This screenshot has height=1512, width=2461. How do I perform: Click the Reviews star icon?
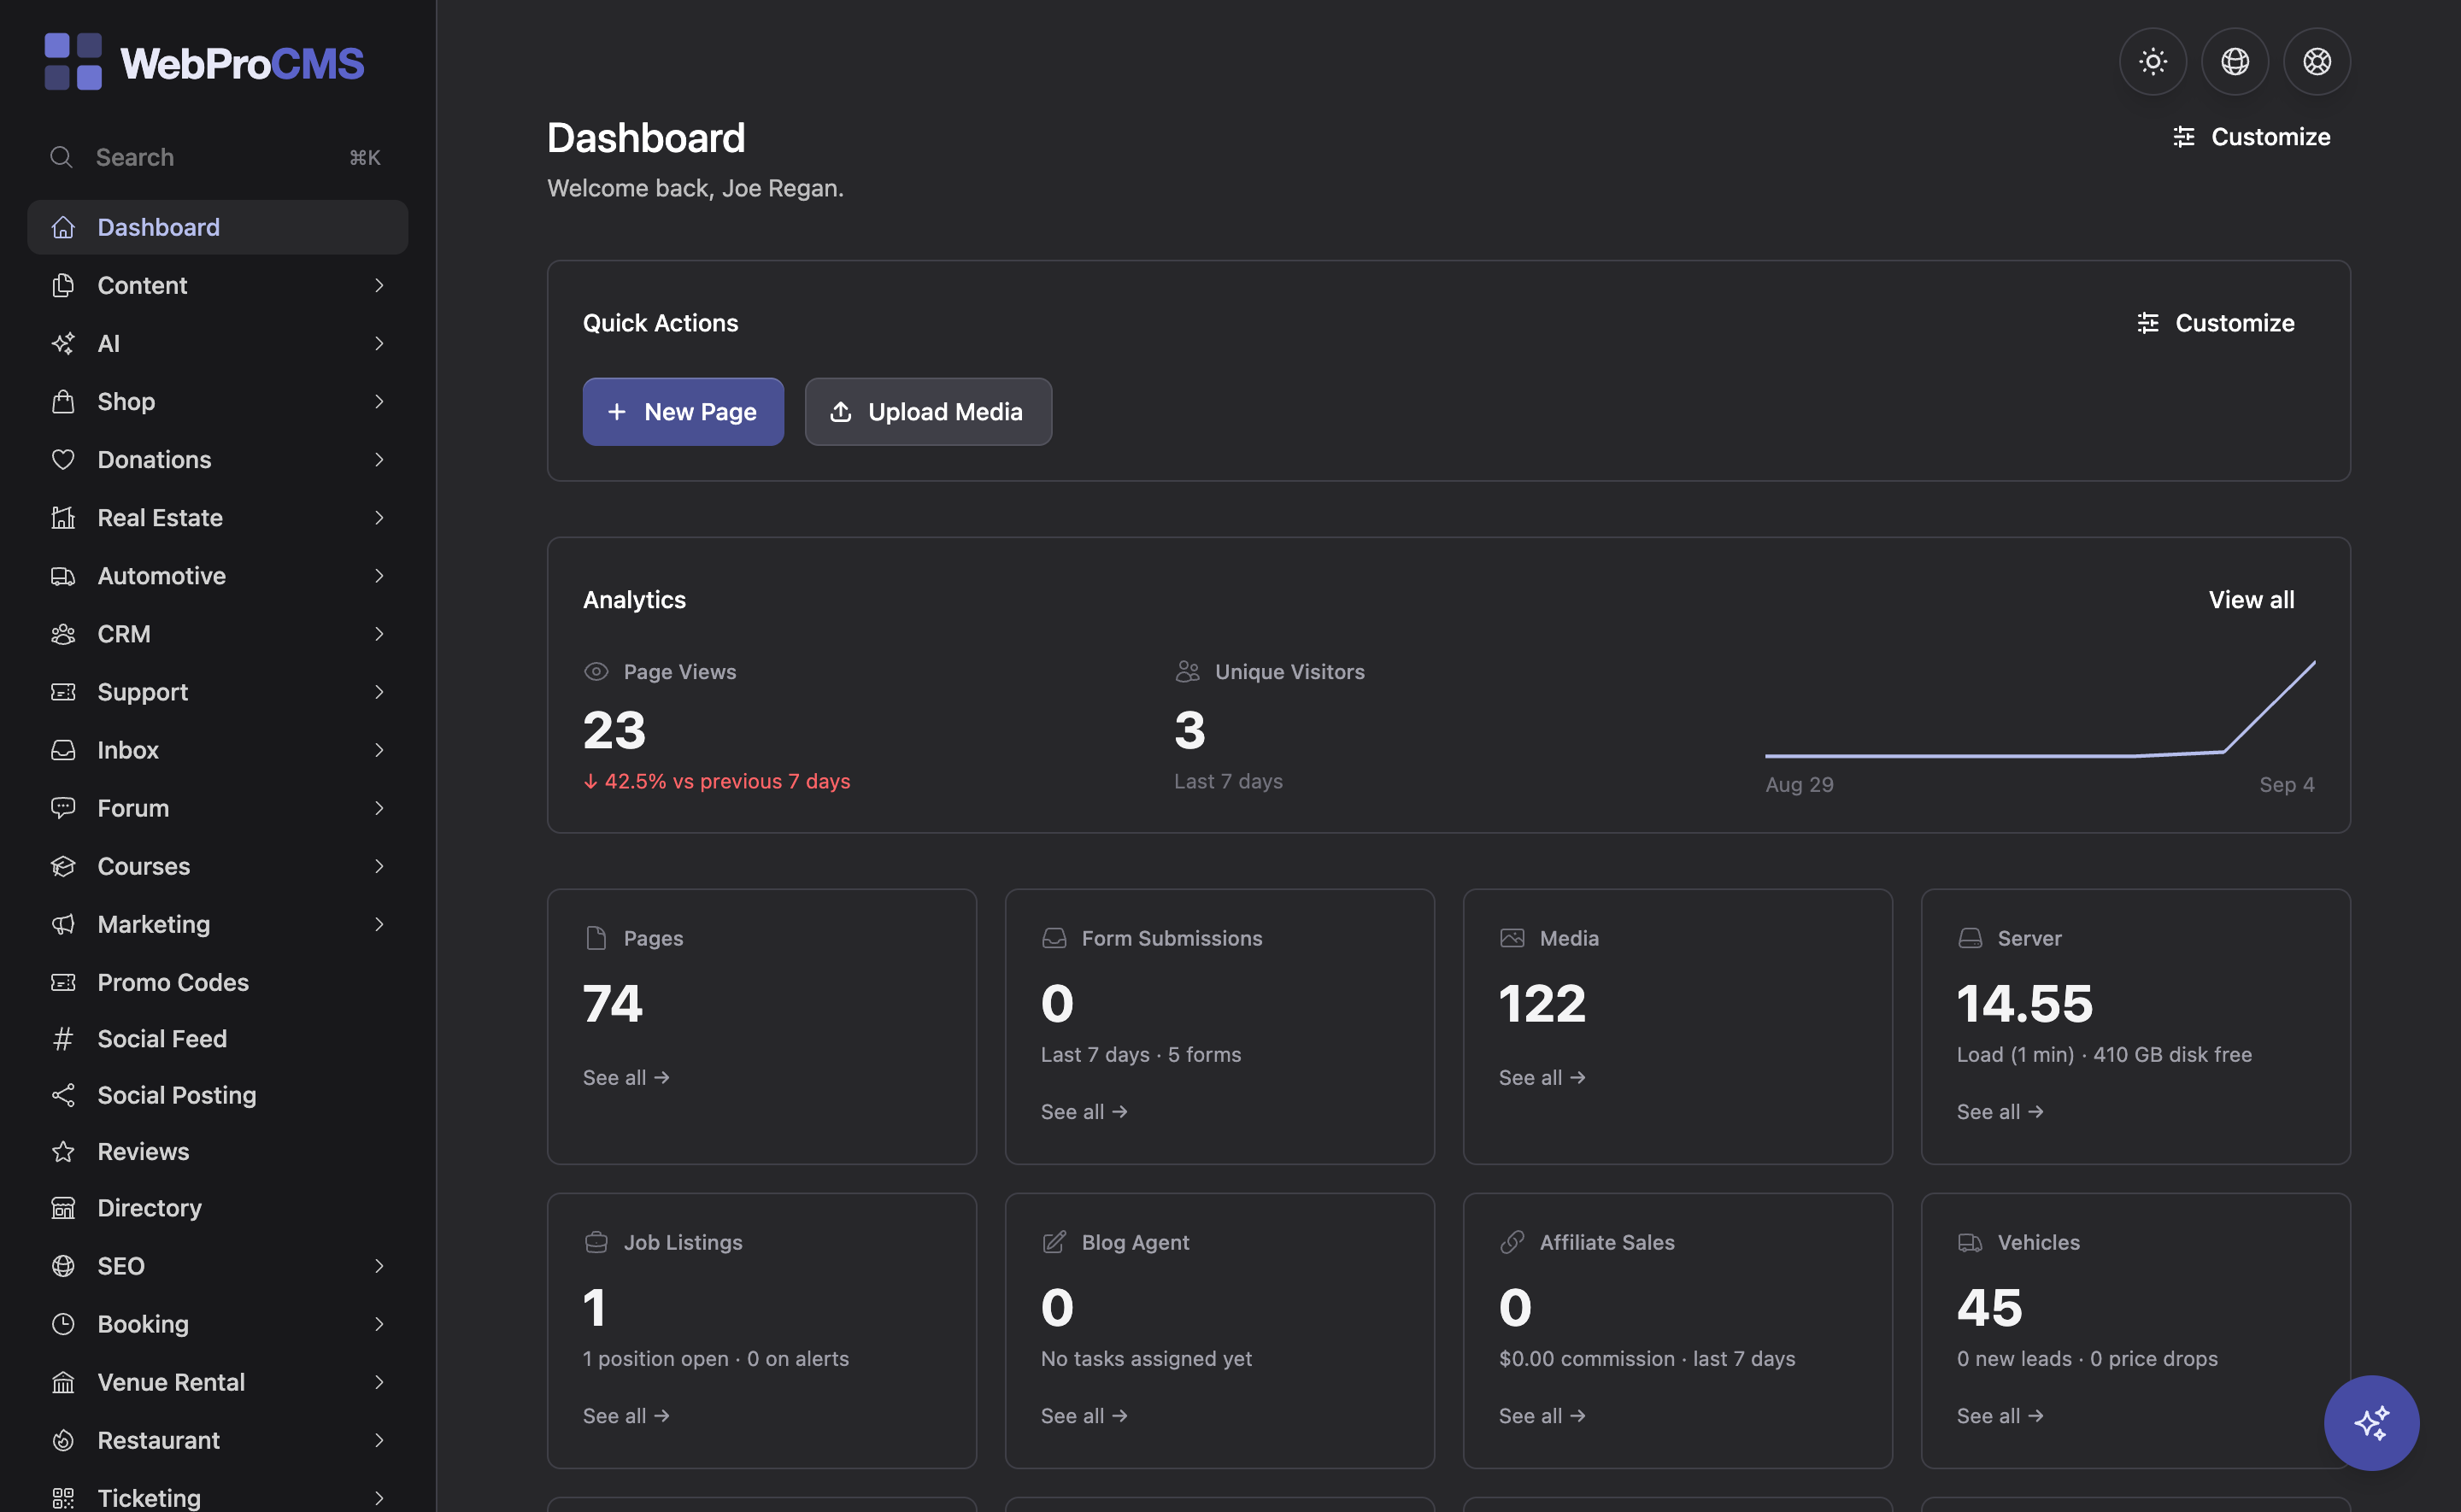point(63,1151)
